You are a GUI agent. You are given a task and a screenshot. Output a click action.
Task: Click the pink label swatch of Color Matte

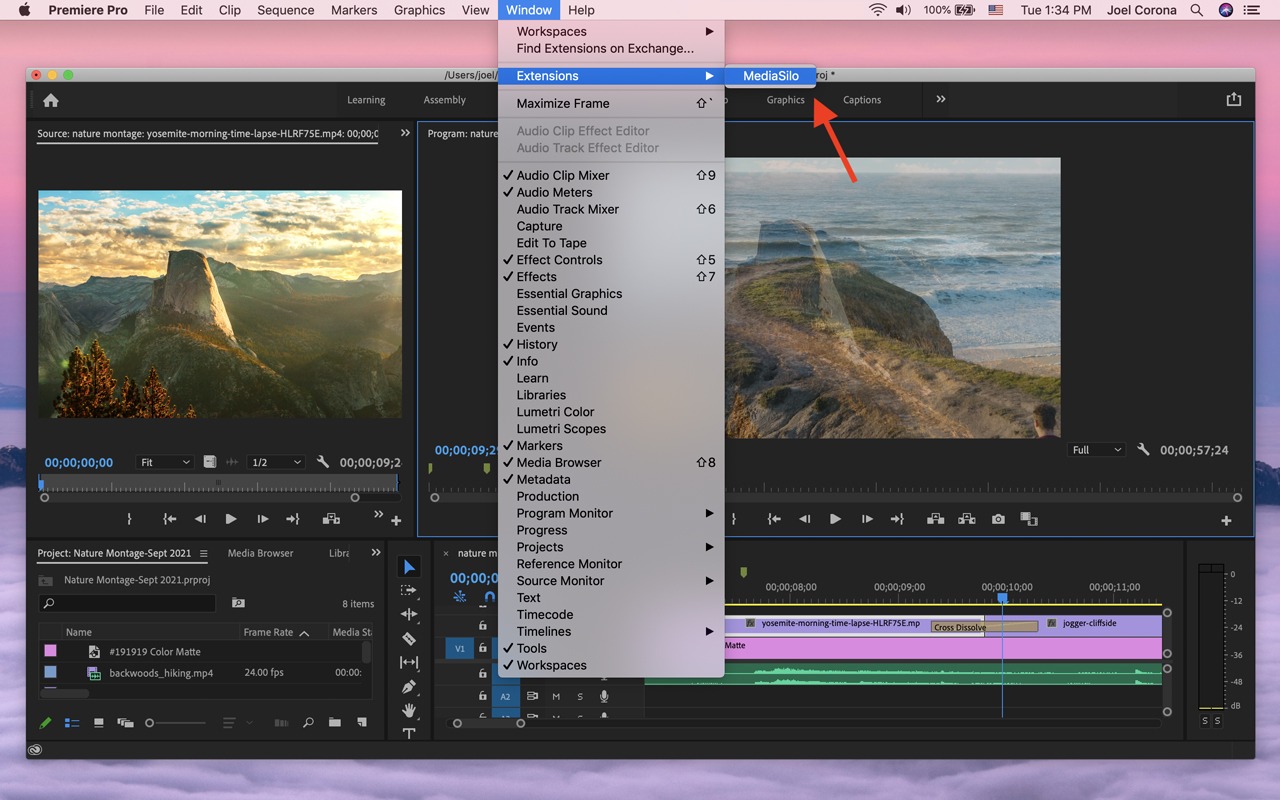(x=50, y=651)
